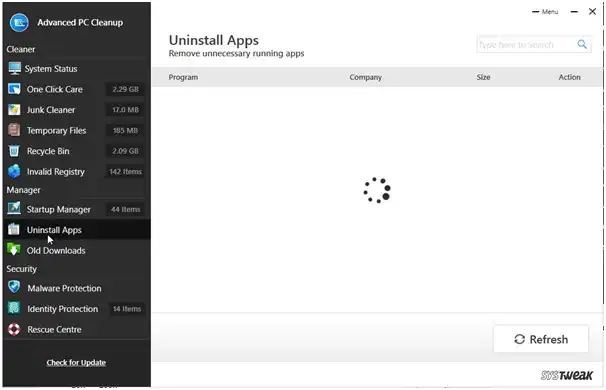Image resolution: width=606 pixels, height=390 pixels.
Task: Sort by Size column header
Action: click(x=483, y=77)
